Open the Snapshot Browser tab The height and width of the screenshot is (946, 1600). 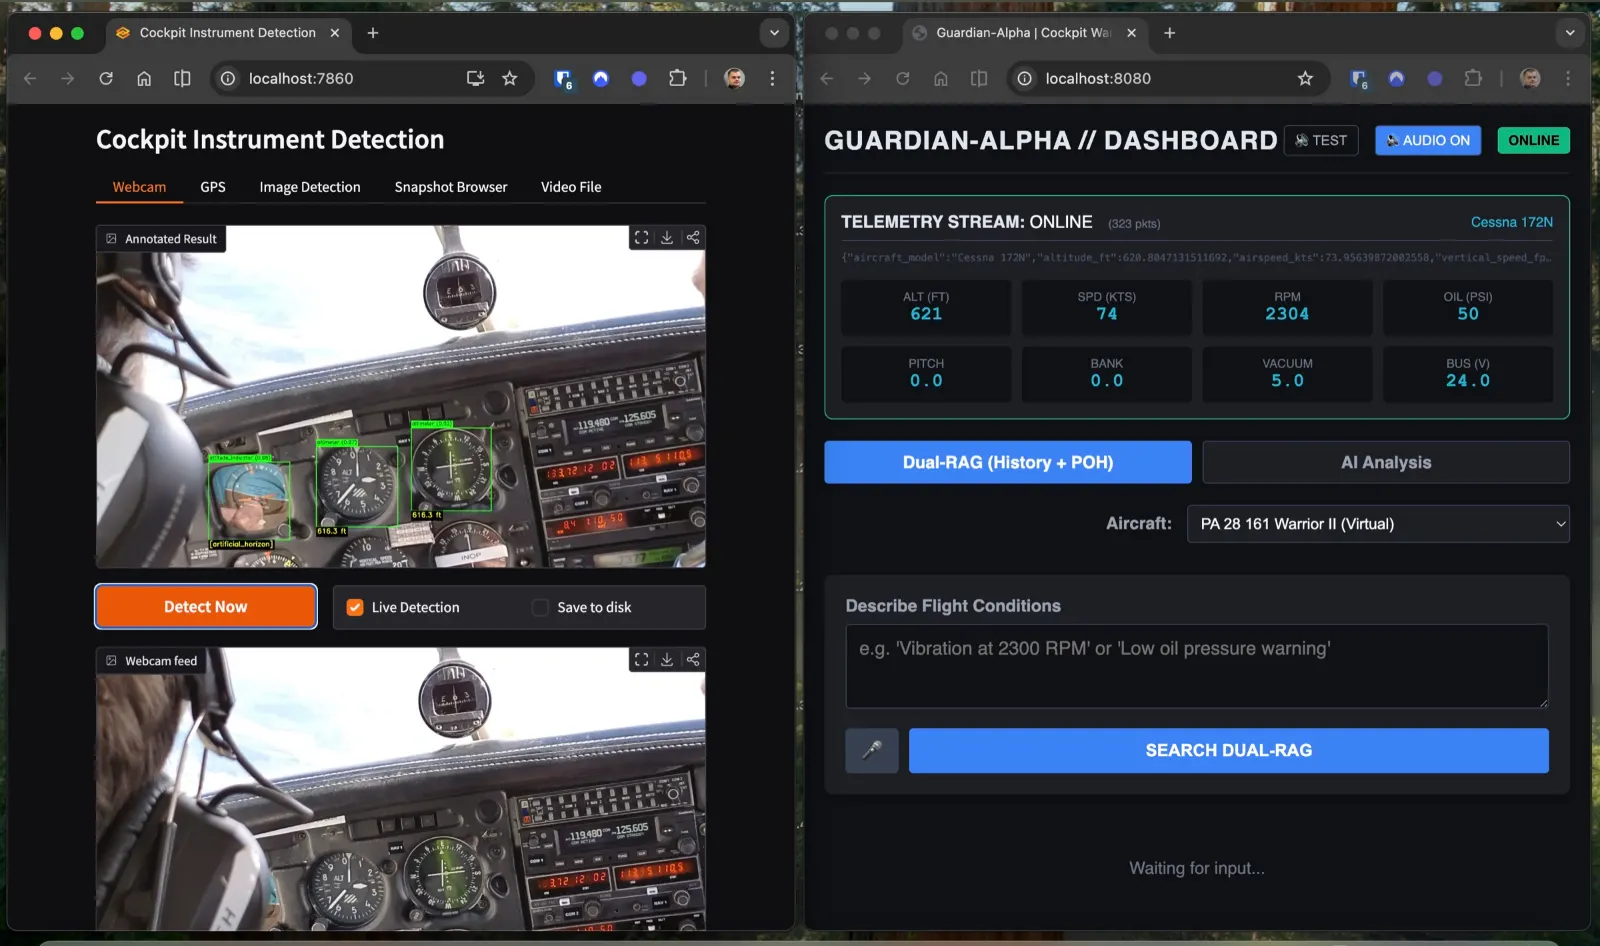click(451, 187)
